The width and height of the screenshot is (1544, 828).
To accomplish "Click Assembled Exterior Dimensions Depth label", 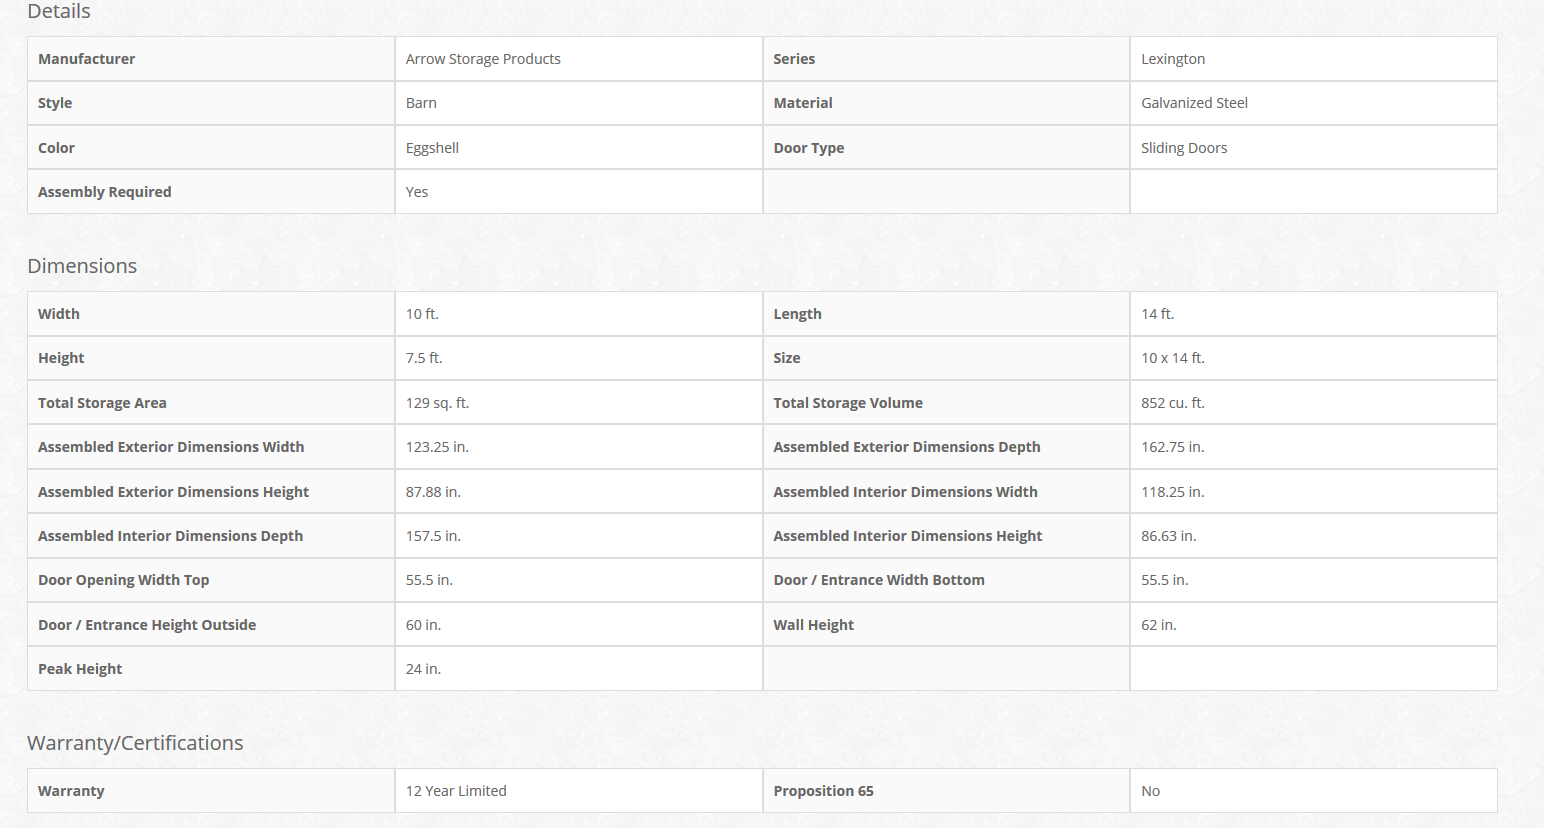I will click(x=907, y=447).
